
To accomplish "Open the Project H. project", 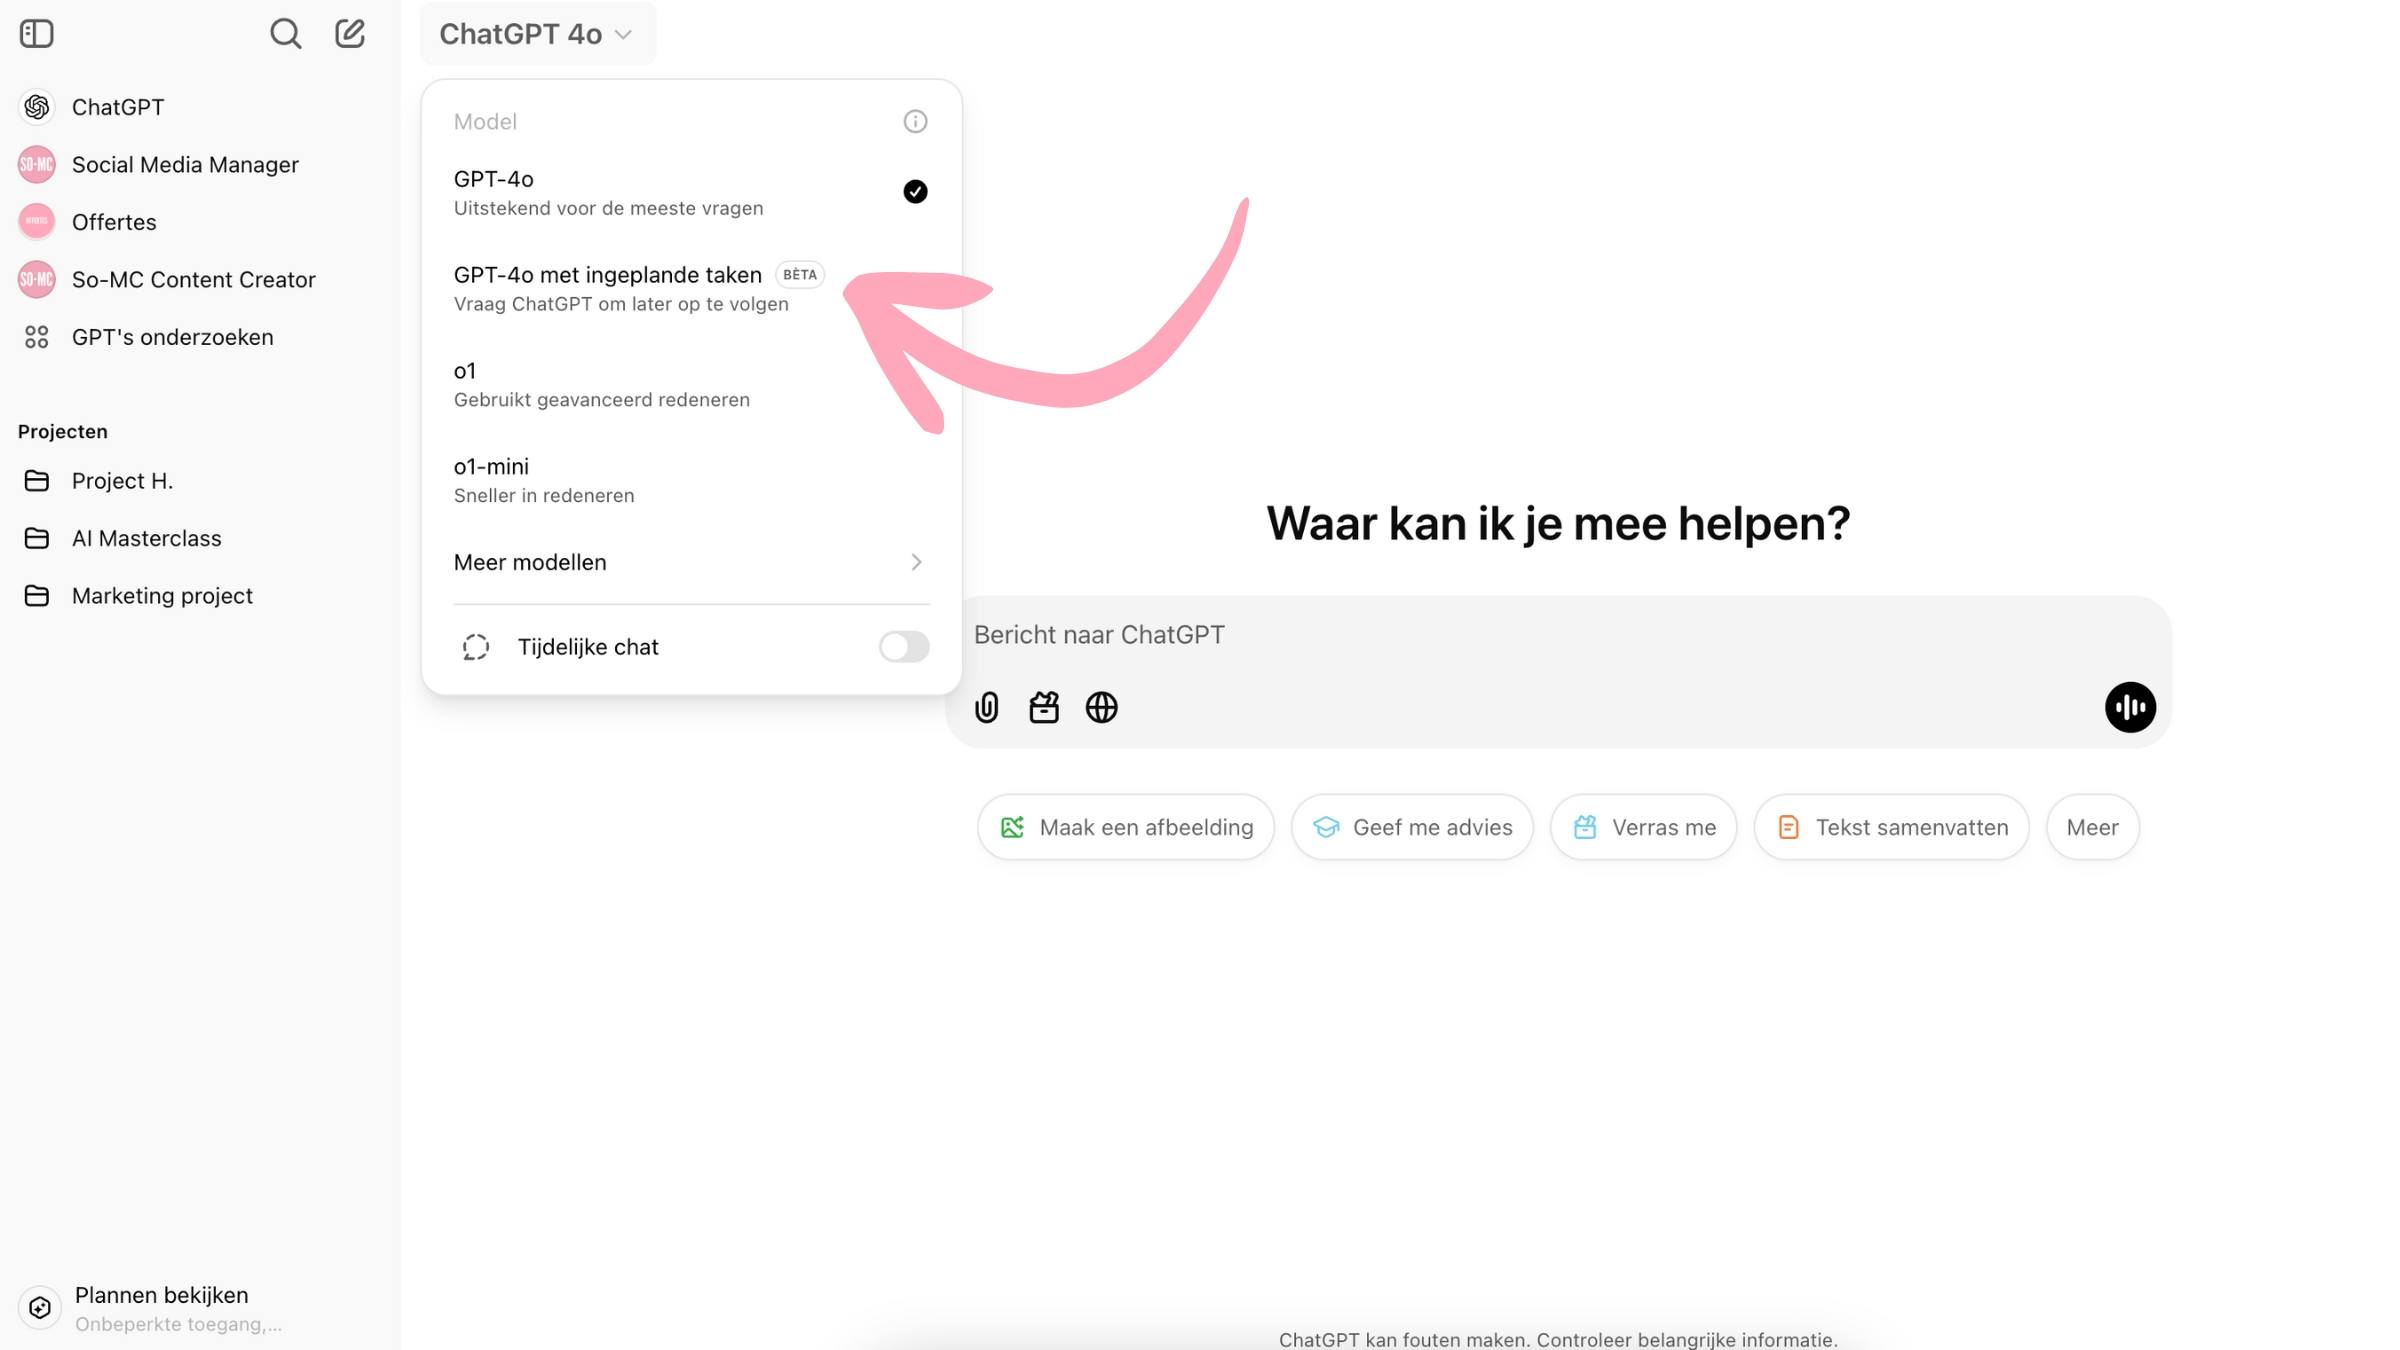I will point(200,481).
